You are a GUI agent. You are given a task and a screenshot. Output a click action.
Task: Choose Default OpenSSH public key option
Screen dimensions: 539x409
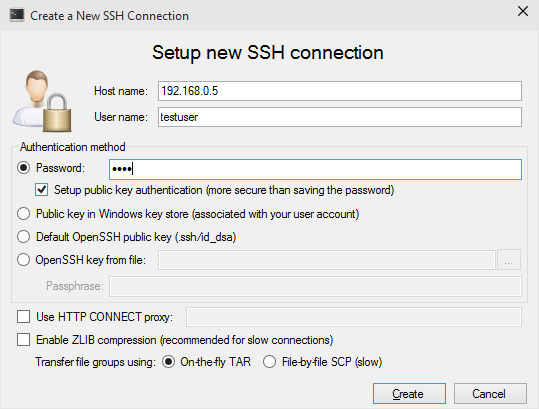(x=23, y=237)
